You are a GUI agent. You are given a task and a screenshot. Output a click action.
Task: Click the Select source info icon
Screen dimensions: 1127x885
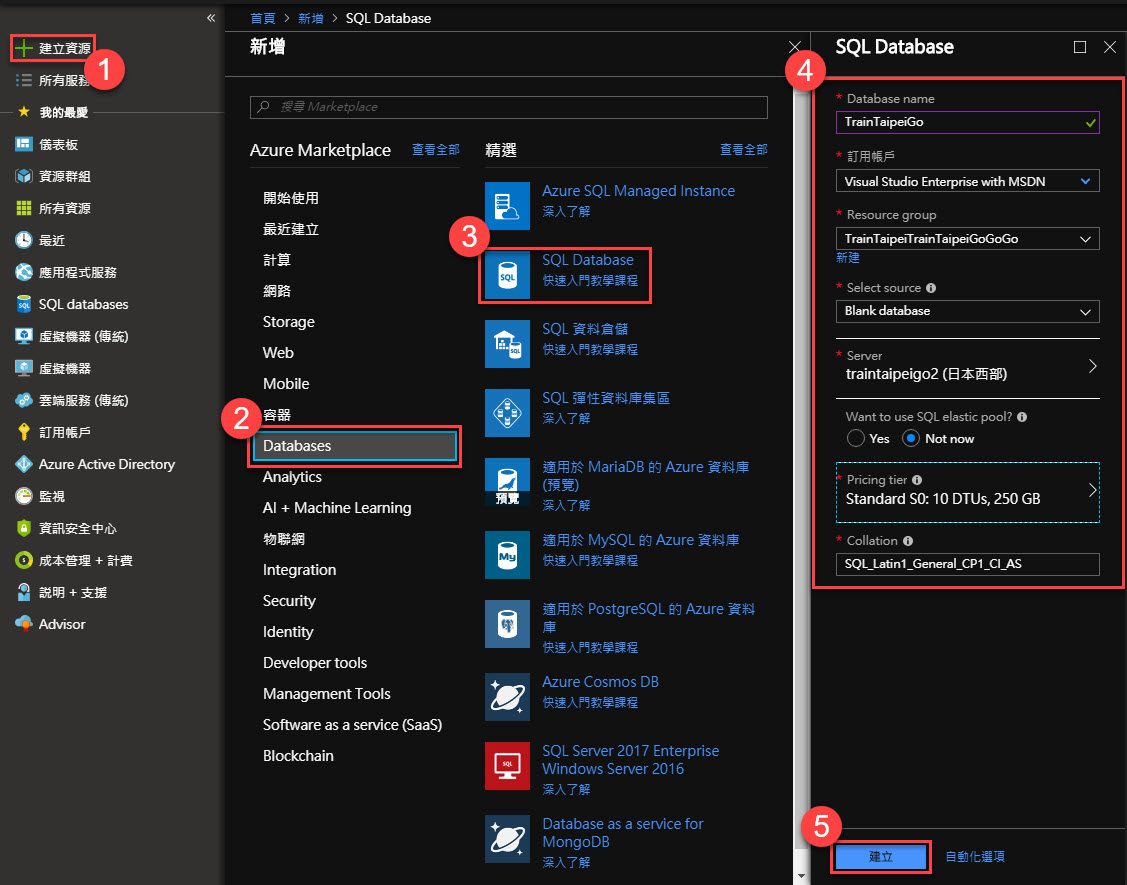coord(931,288)
